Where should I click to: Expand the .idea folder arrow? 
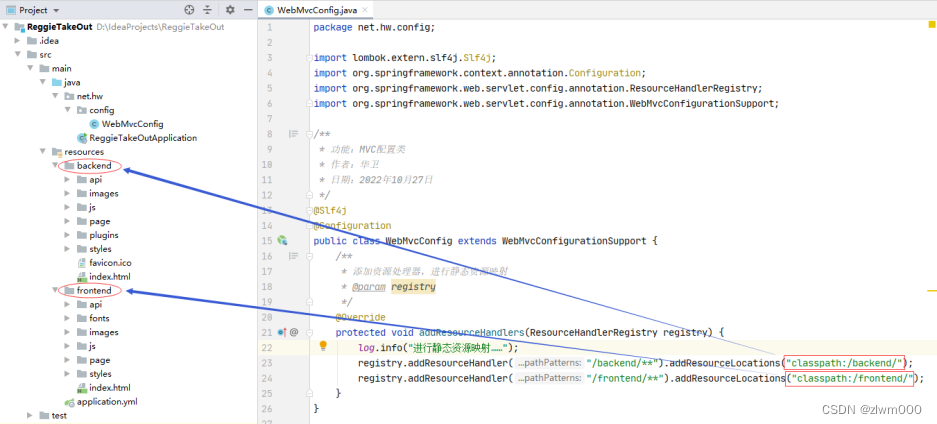pos(18,41)
